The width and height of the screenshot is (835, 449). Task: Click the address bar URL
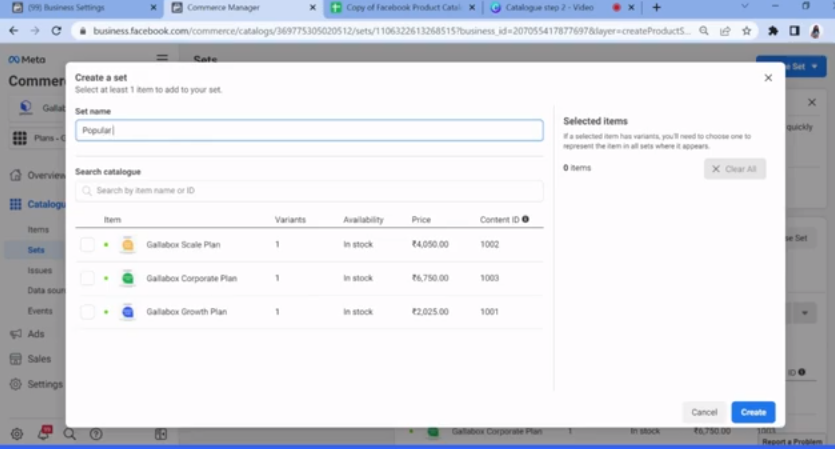point(391,31)
